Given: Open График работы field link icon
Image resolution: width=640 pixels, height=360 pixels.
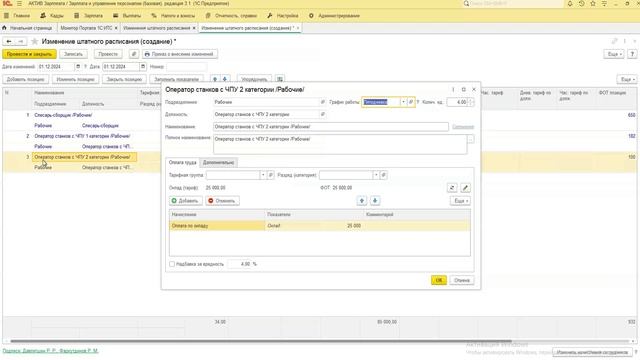Looking at the screenshot, I should pyautogui.click(x=411, y=102).
